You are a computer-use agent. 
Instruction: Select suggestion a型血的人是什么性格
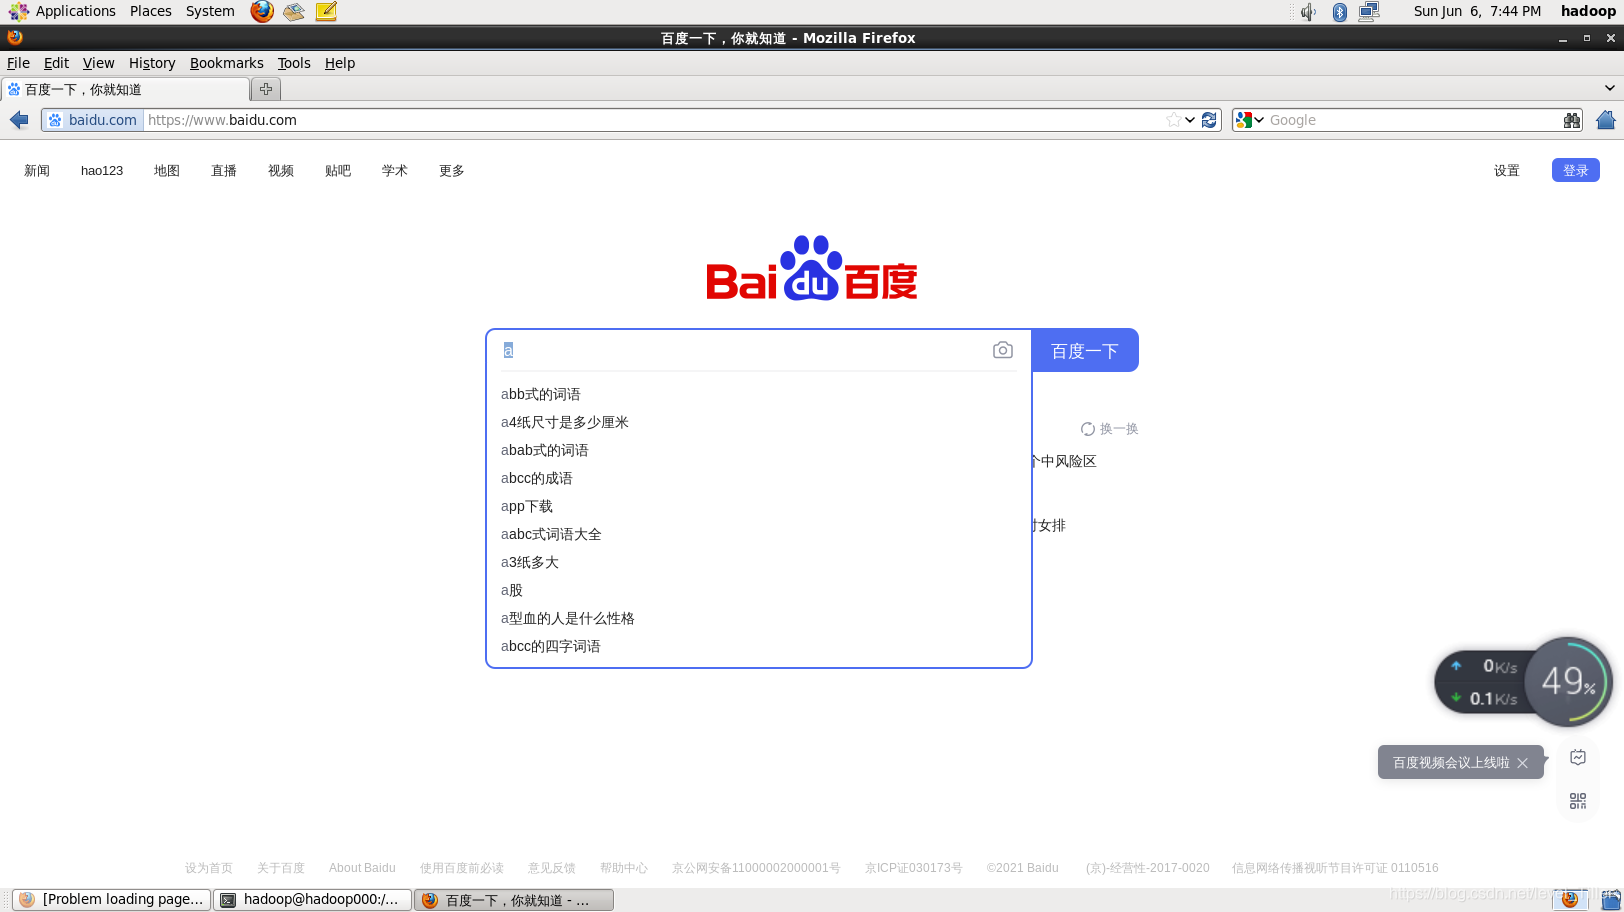(x=759, y=618)
